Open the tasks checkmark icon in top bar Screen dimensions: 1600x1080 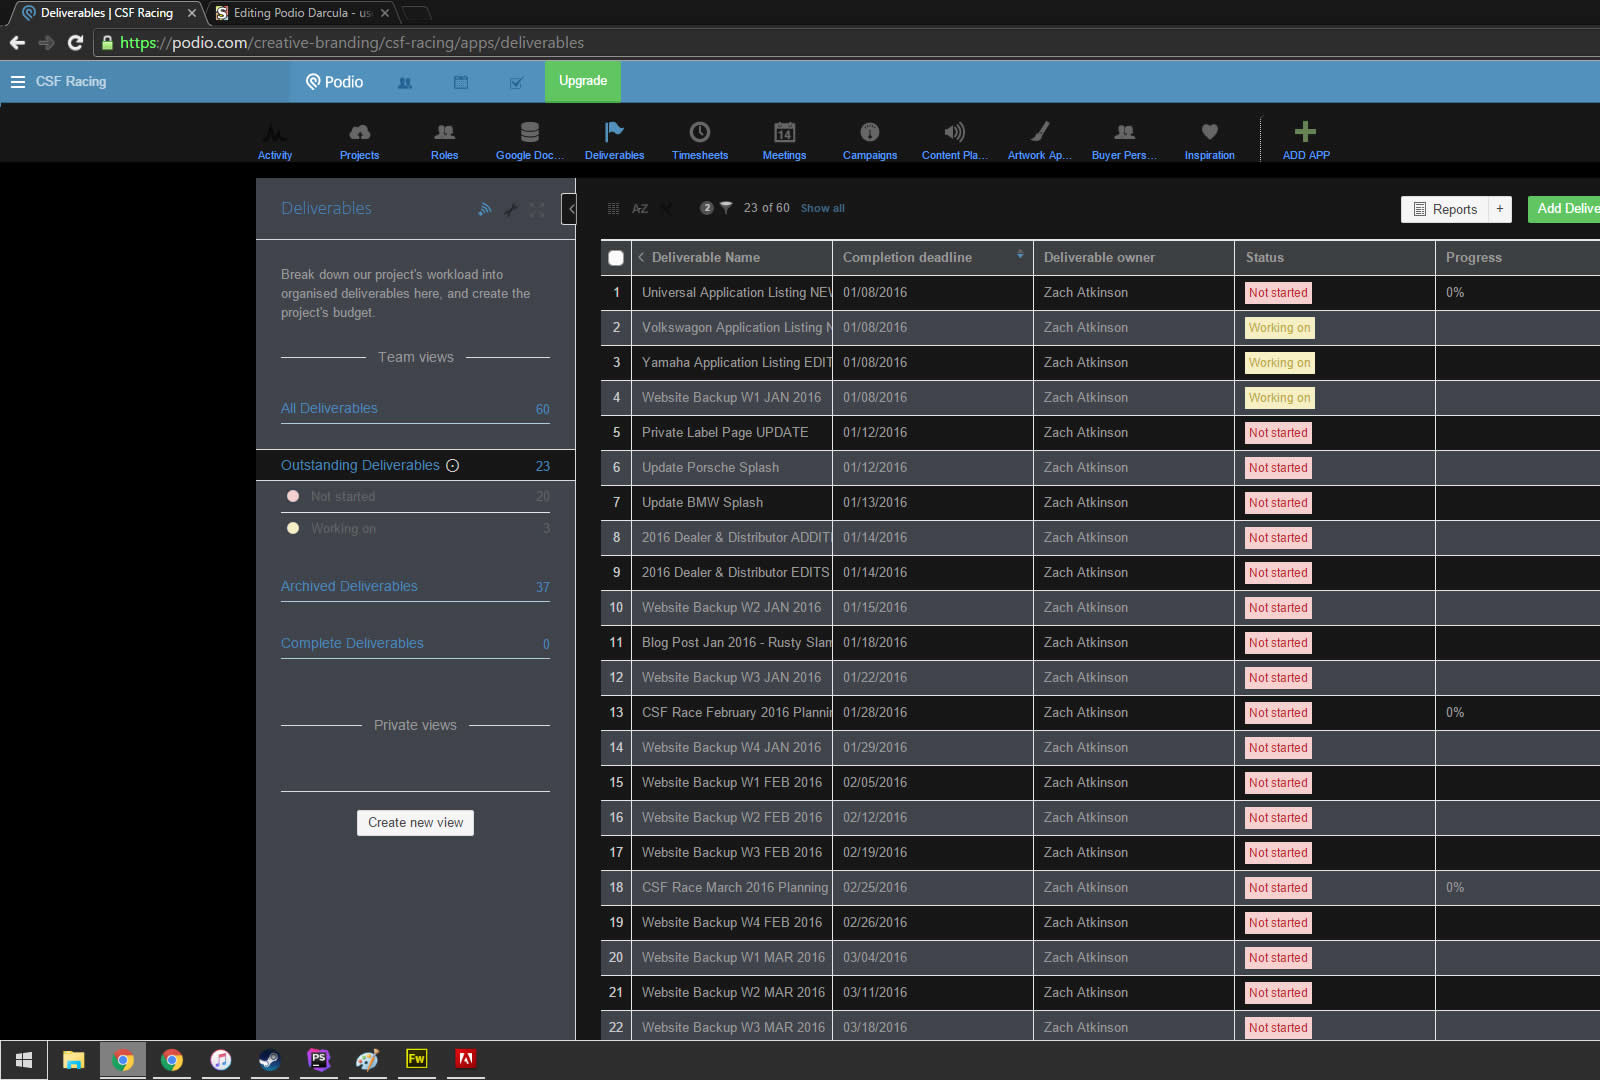pos(516,82)
